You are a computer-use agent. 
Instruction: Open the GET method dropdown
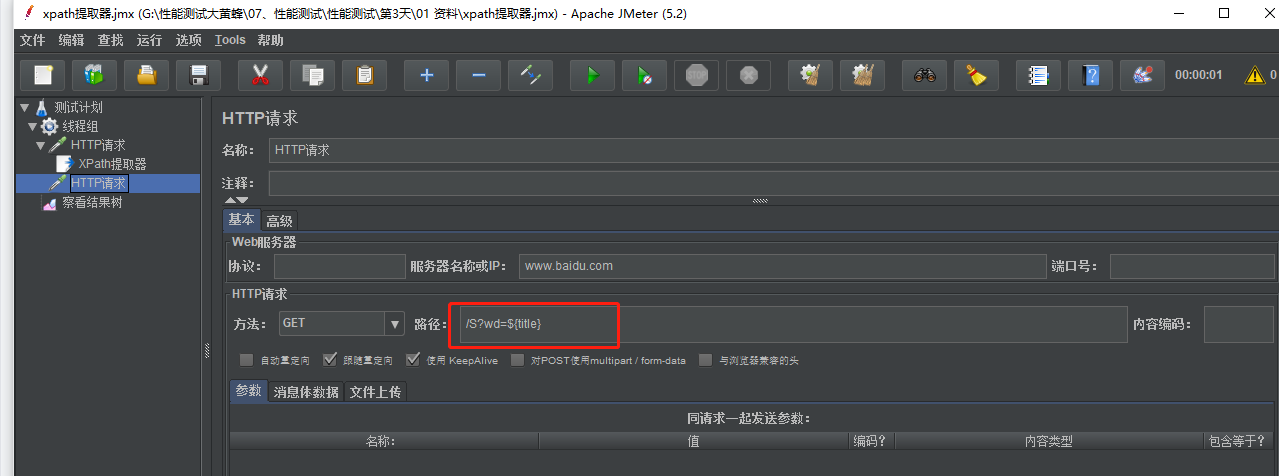pos(394,323)
